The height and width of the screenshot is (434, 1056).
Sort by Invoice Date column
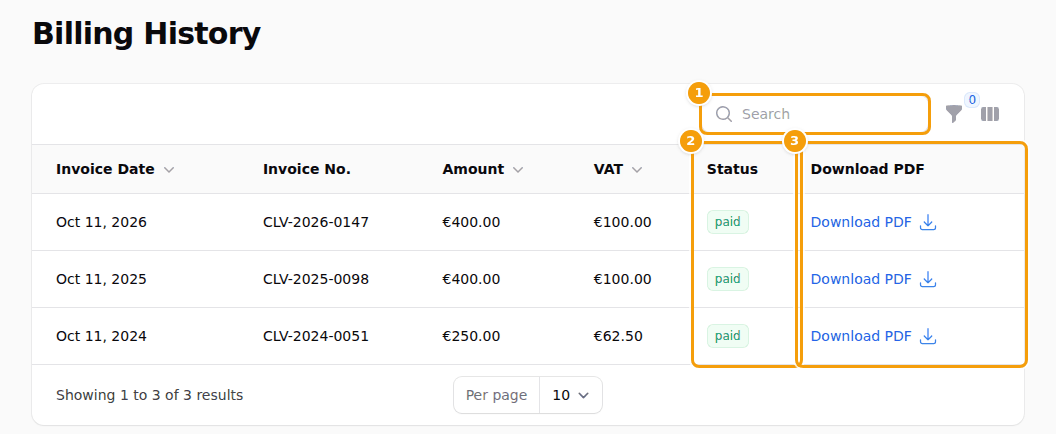115,169
